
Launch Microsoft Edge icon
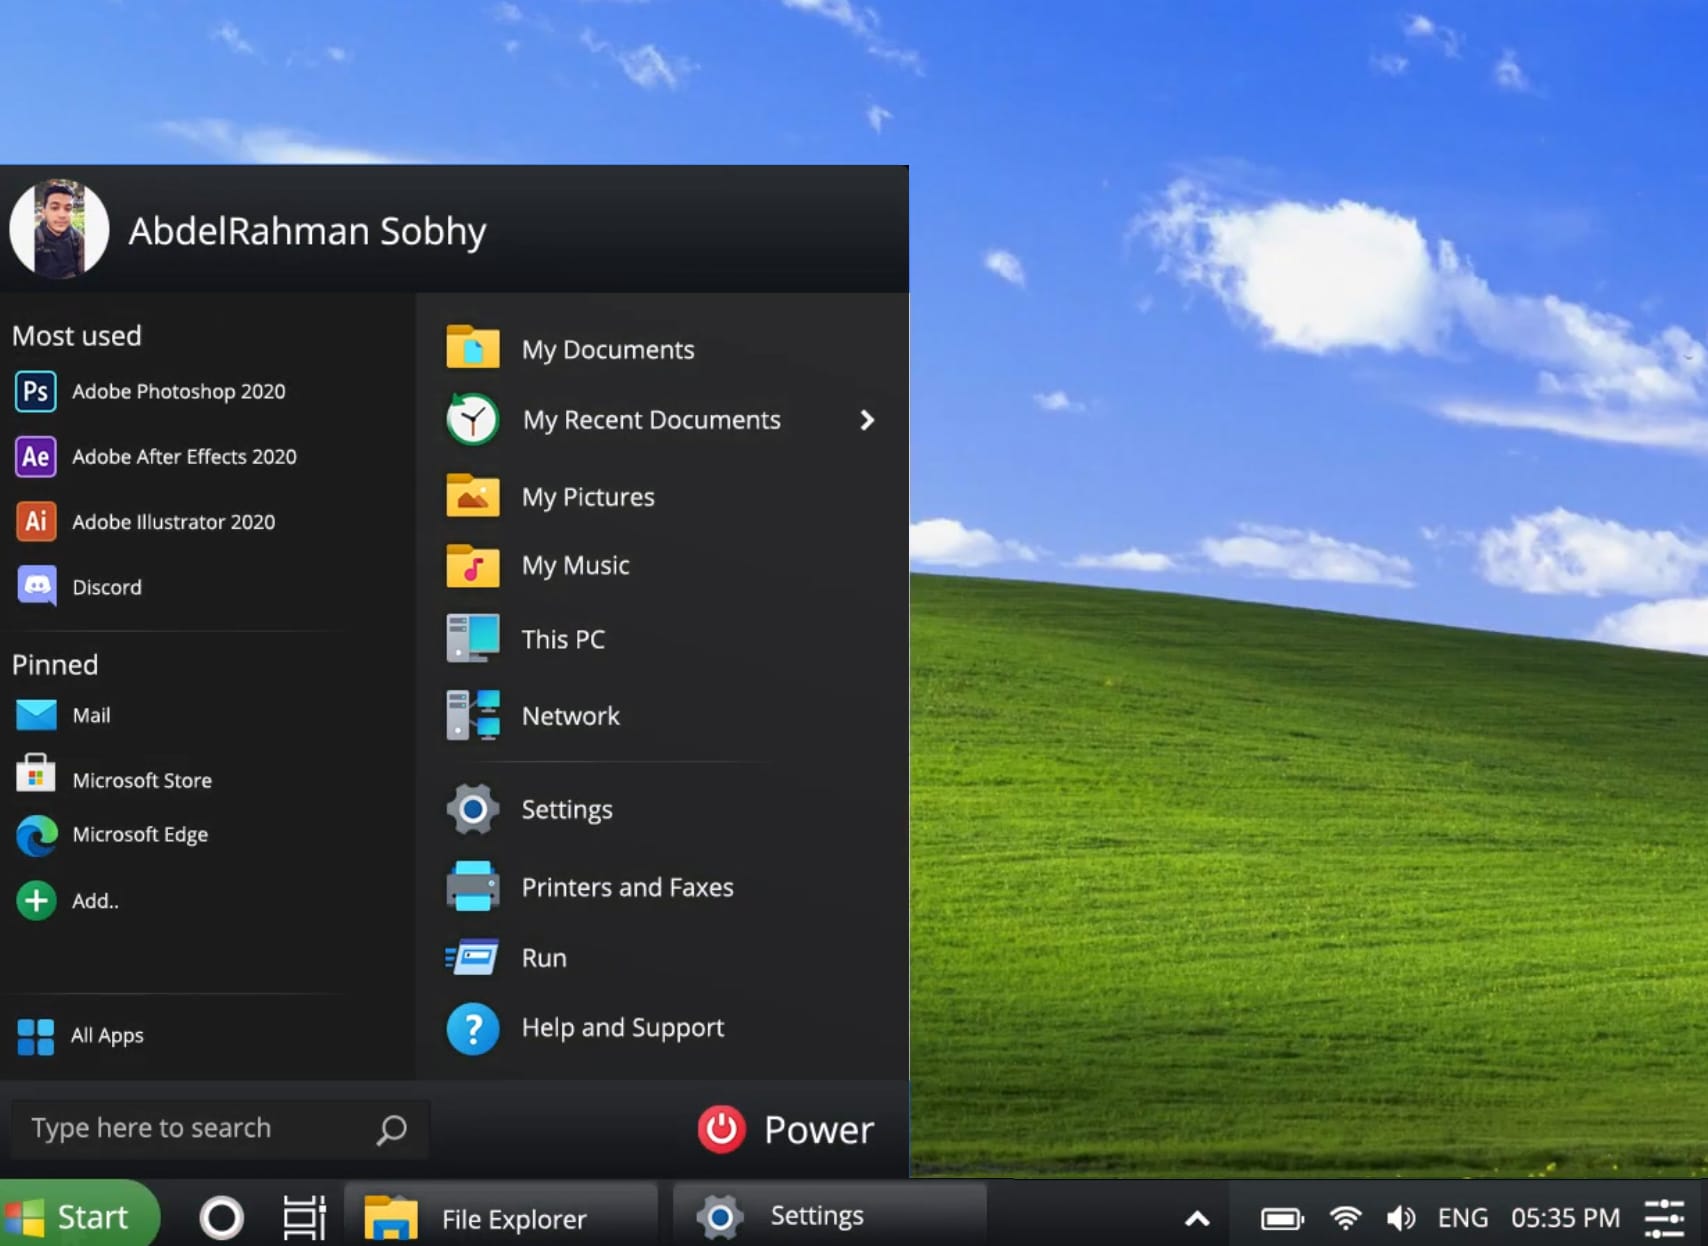[x=37, y=835]
